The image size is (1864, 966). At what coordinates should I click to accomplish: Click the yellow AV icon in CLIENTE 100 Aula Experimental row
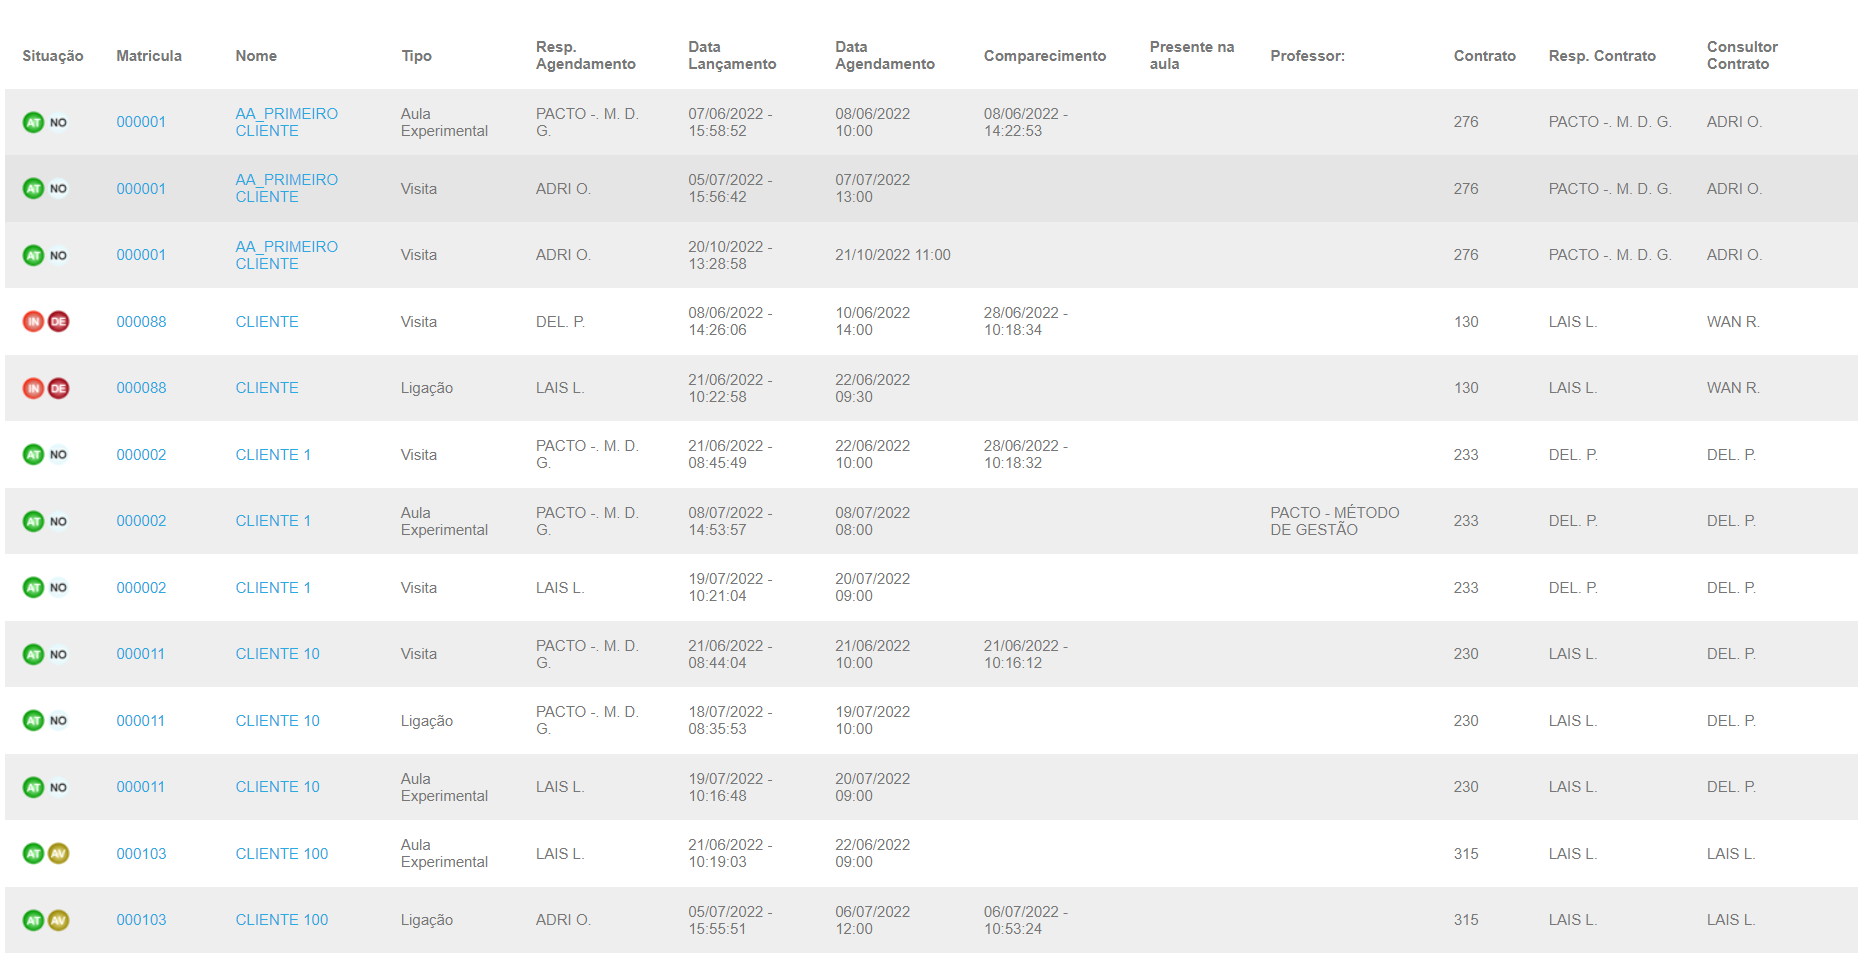click(59, 854)
